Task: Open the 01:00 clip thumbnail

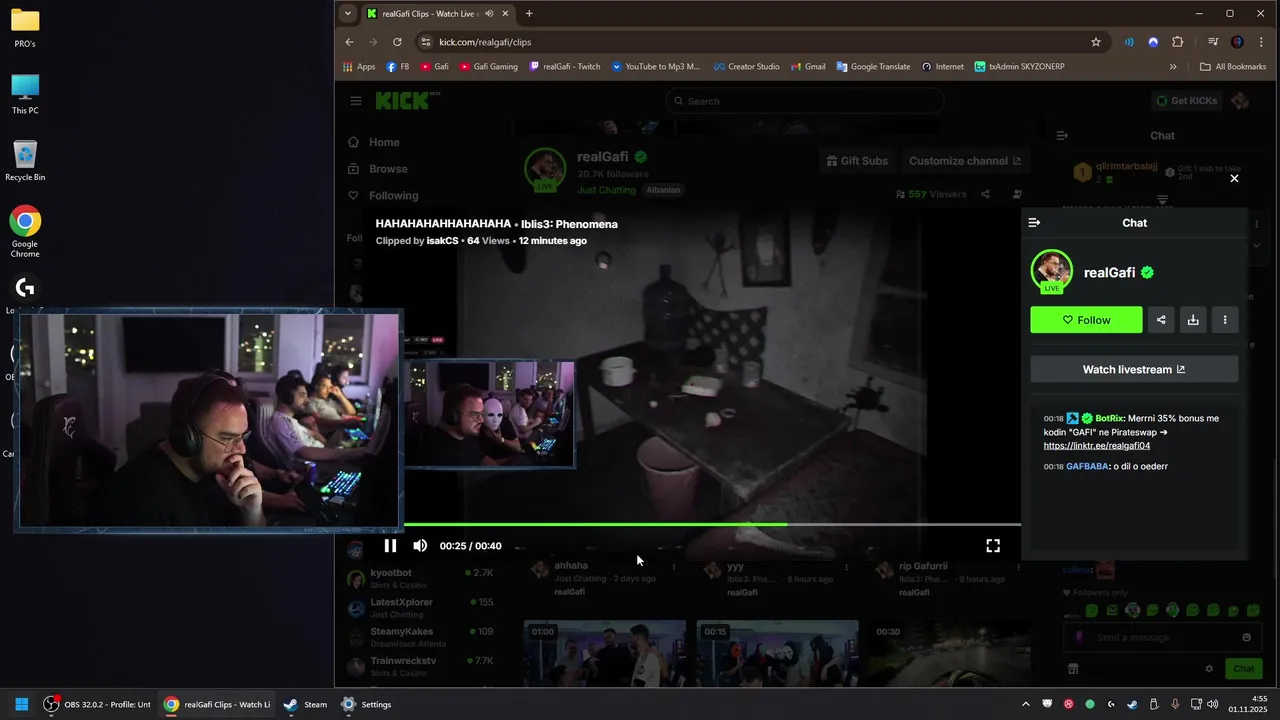Action: point(605,653)
